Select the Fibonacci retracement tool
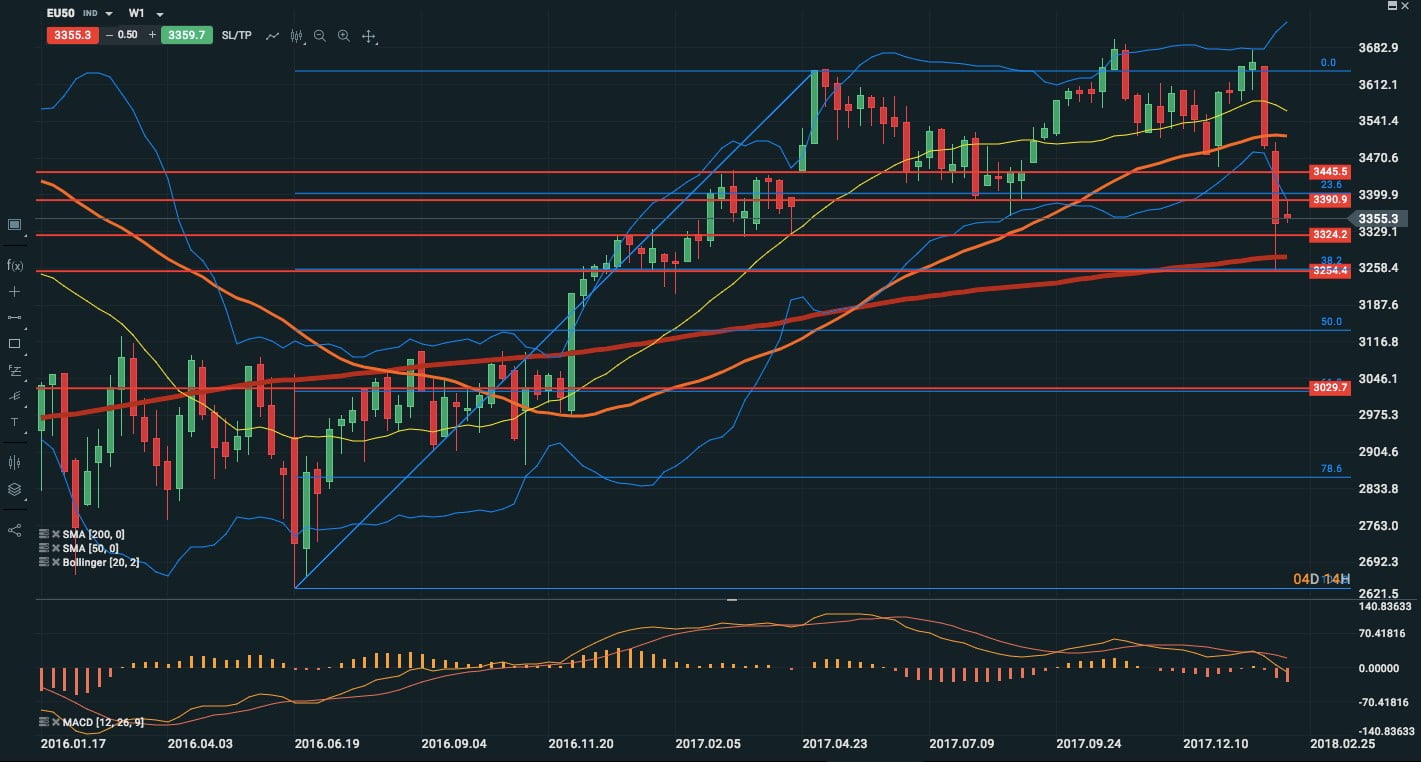This screenshot has height=762, width=1421. pyautogui.click(x=14, y=370)
